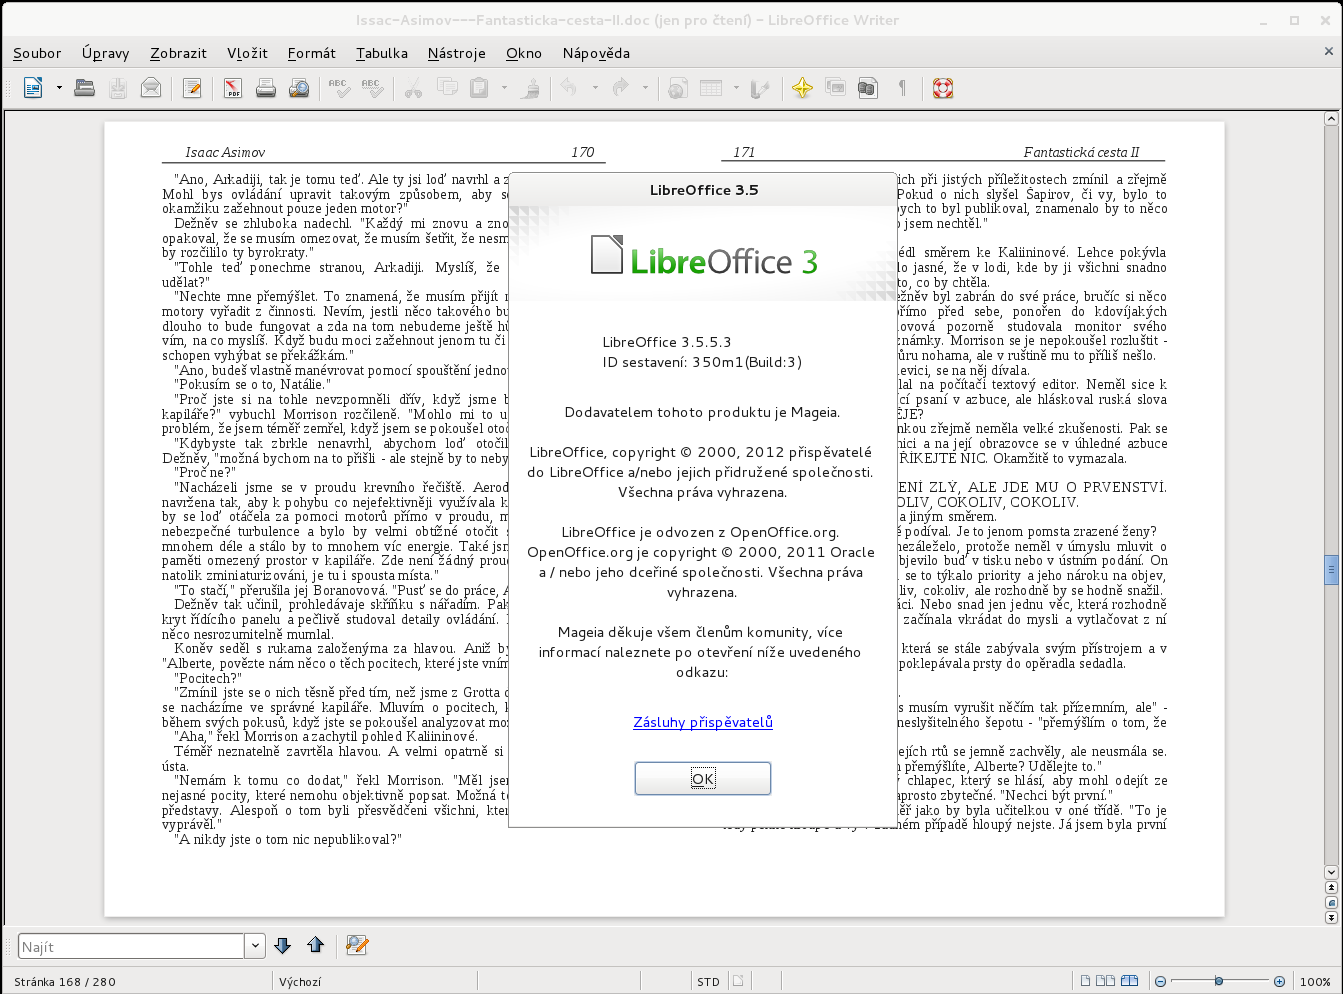Open the Zobrazit menu
Image resolution: width=1343 pixels, height=994 pixels.
tap(178, 53)
